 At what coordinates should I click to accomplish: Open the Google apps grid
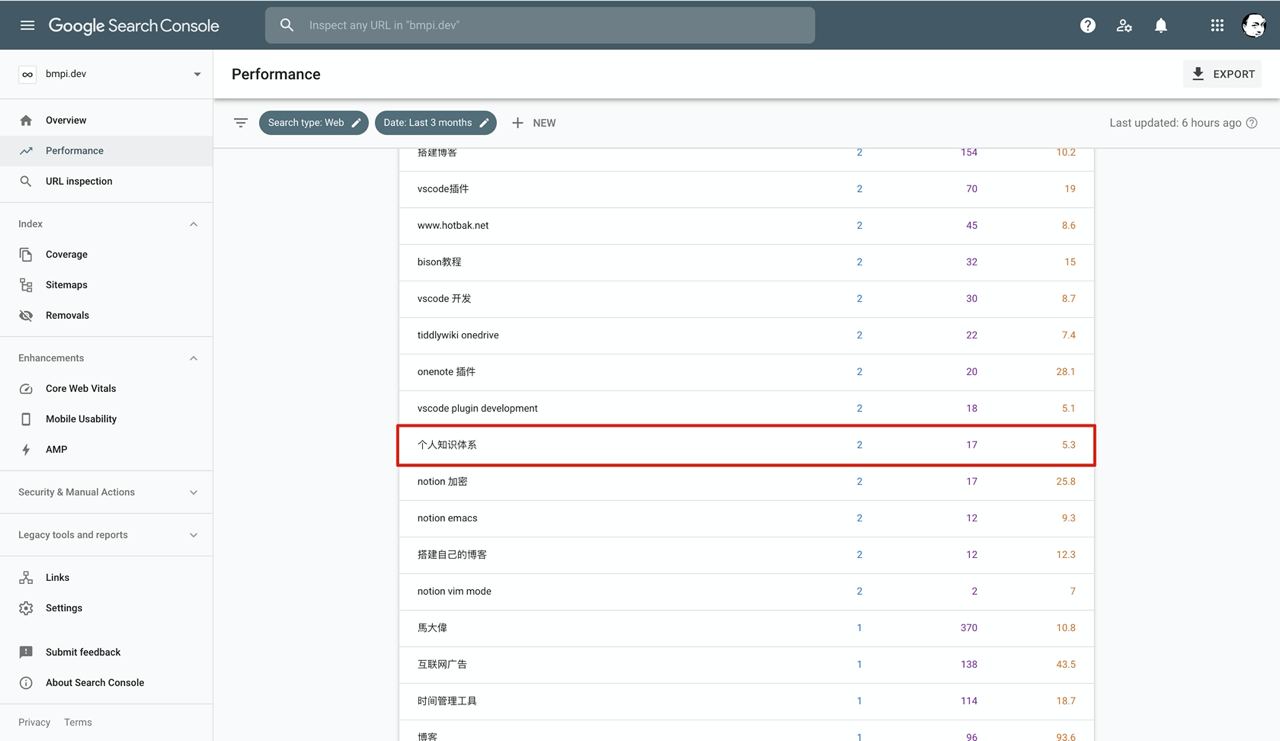click(x=1217, y=25)
